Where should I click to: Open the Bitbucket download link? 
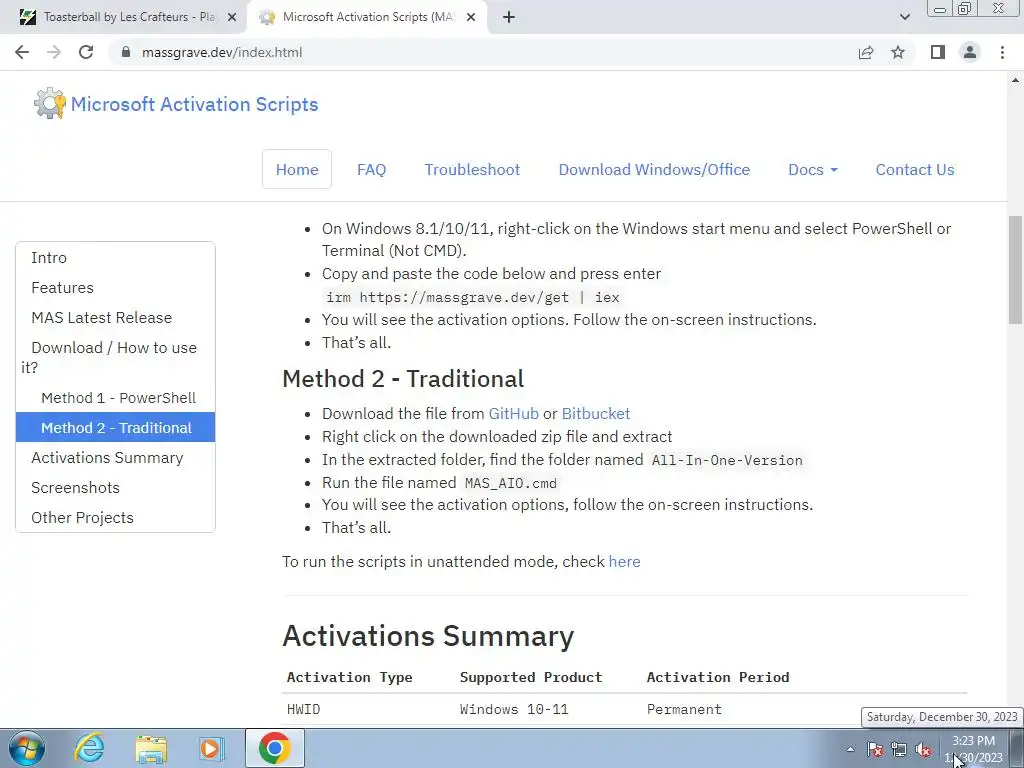pyautogui.click(x=596, y=414)
